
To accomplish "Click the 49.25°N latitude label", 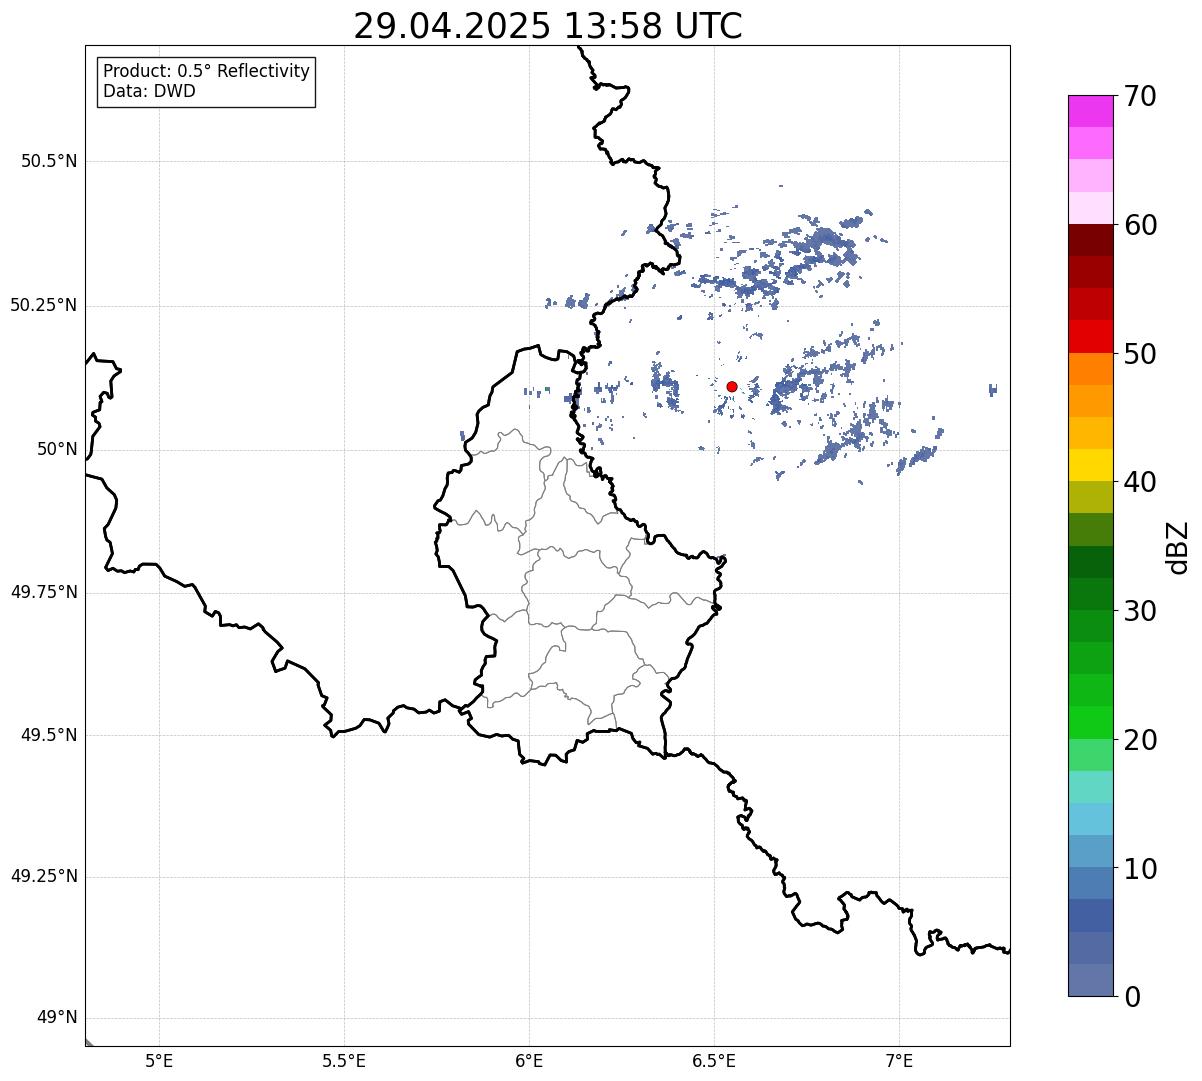I will tap(43, 876).
